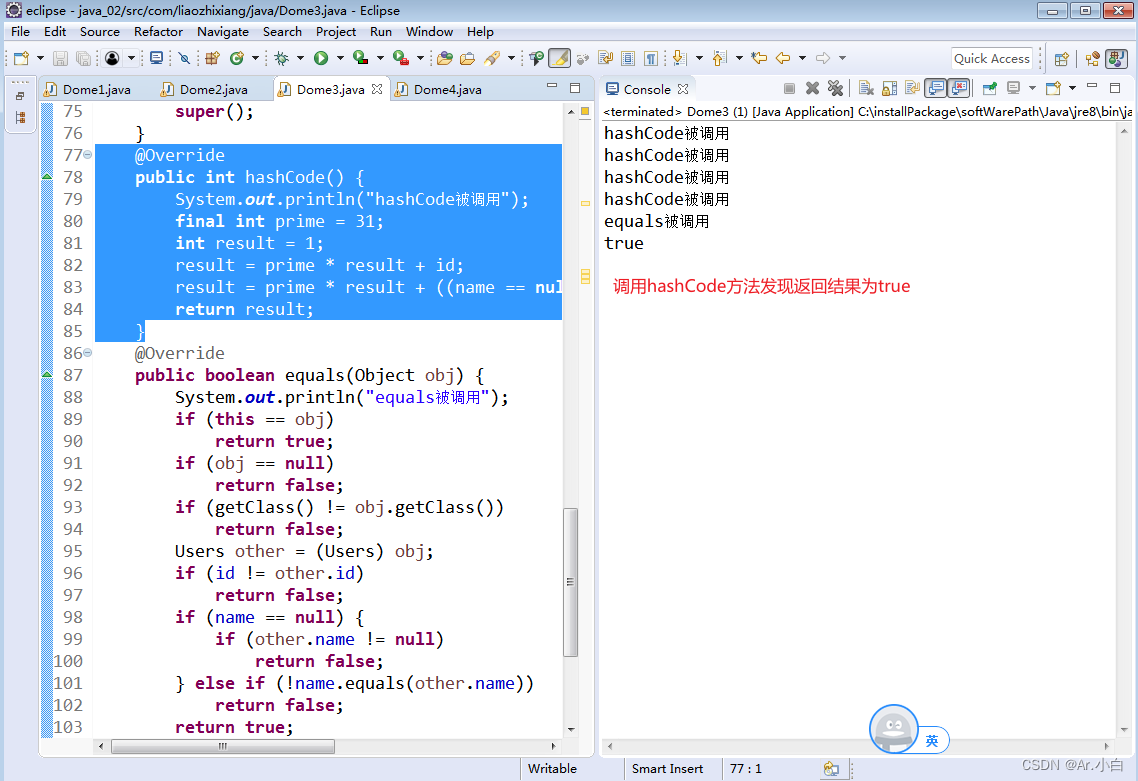Click the Save All toolbar icon
The height and width of the screenshot is (781, 1138).
(83, 58)
